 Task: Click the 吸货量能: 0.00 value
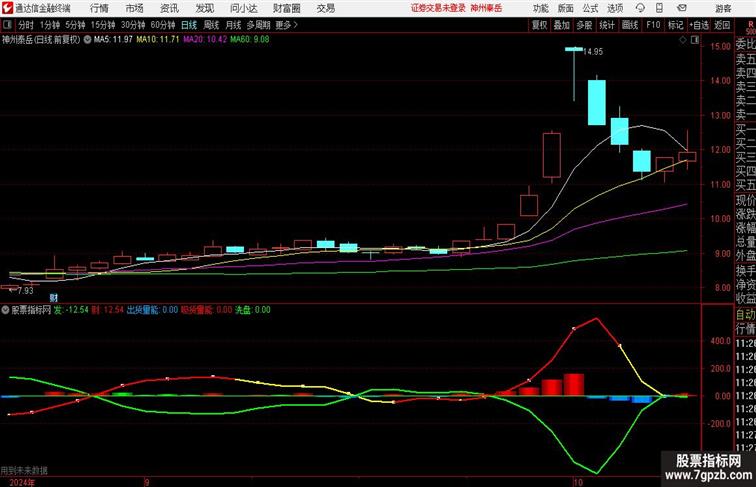click(x=206, y=310)
